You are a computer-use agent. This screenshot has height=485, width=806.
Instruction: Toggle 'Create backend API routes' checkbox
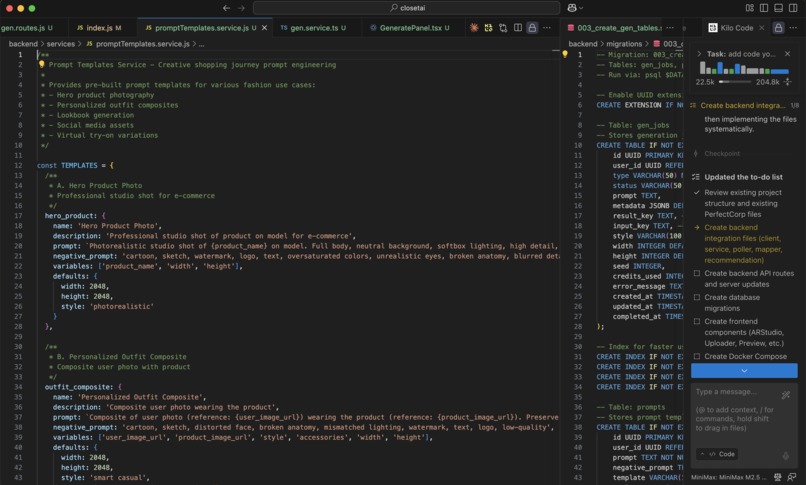pos(697,273)
